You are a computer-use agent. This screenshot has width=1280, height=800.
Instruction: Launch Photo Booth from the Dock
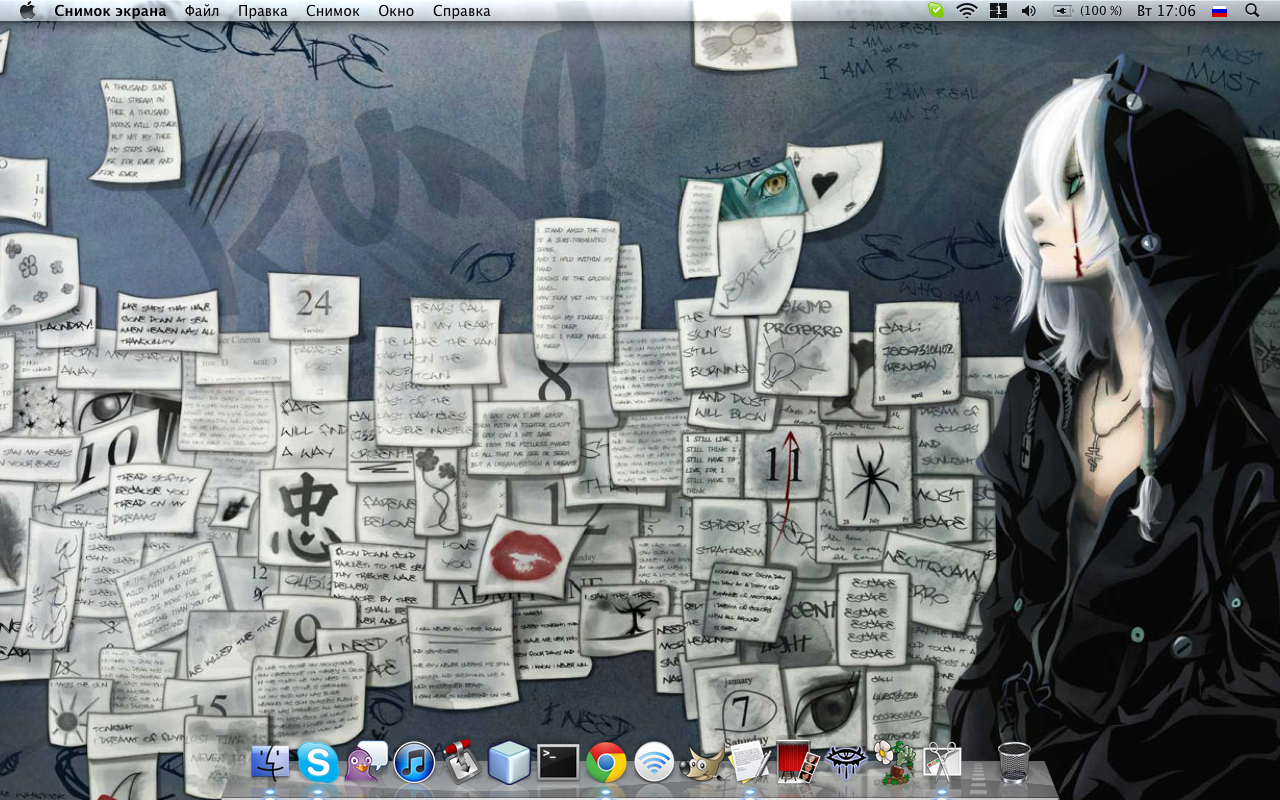(798, 762)
